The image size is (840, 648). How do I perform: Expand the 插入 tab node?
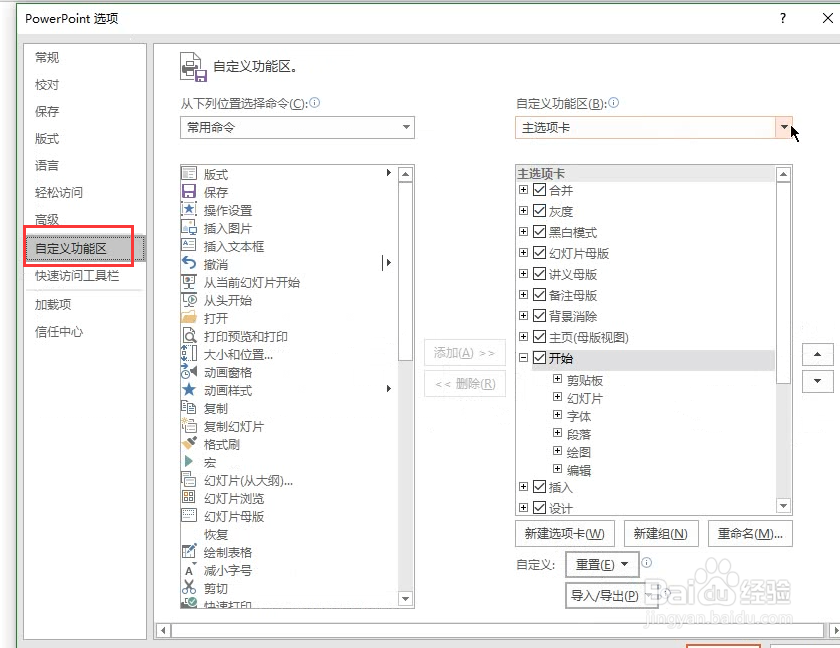tap(523, 486)
